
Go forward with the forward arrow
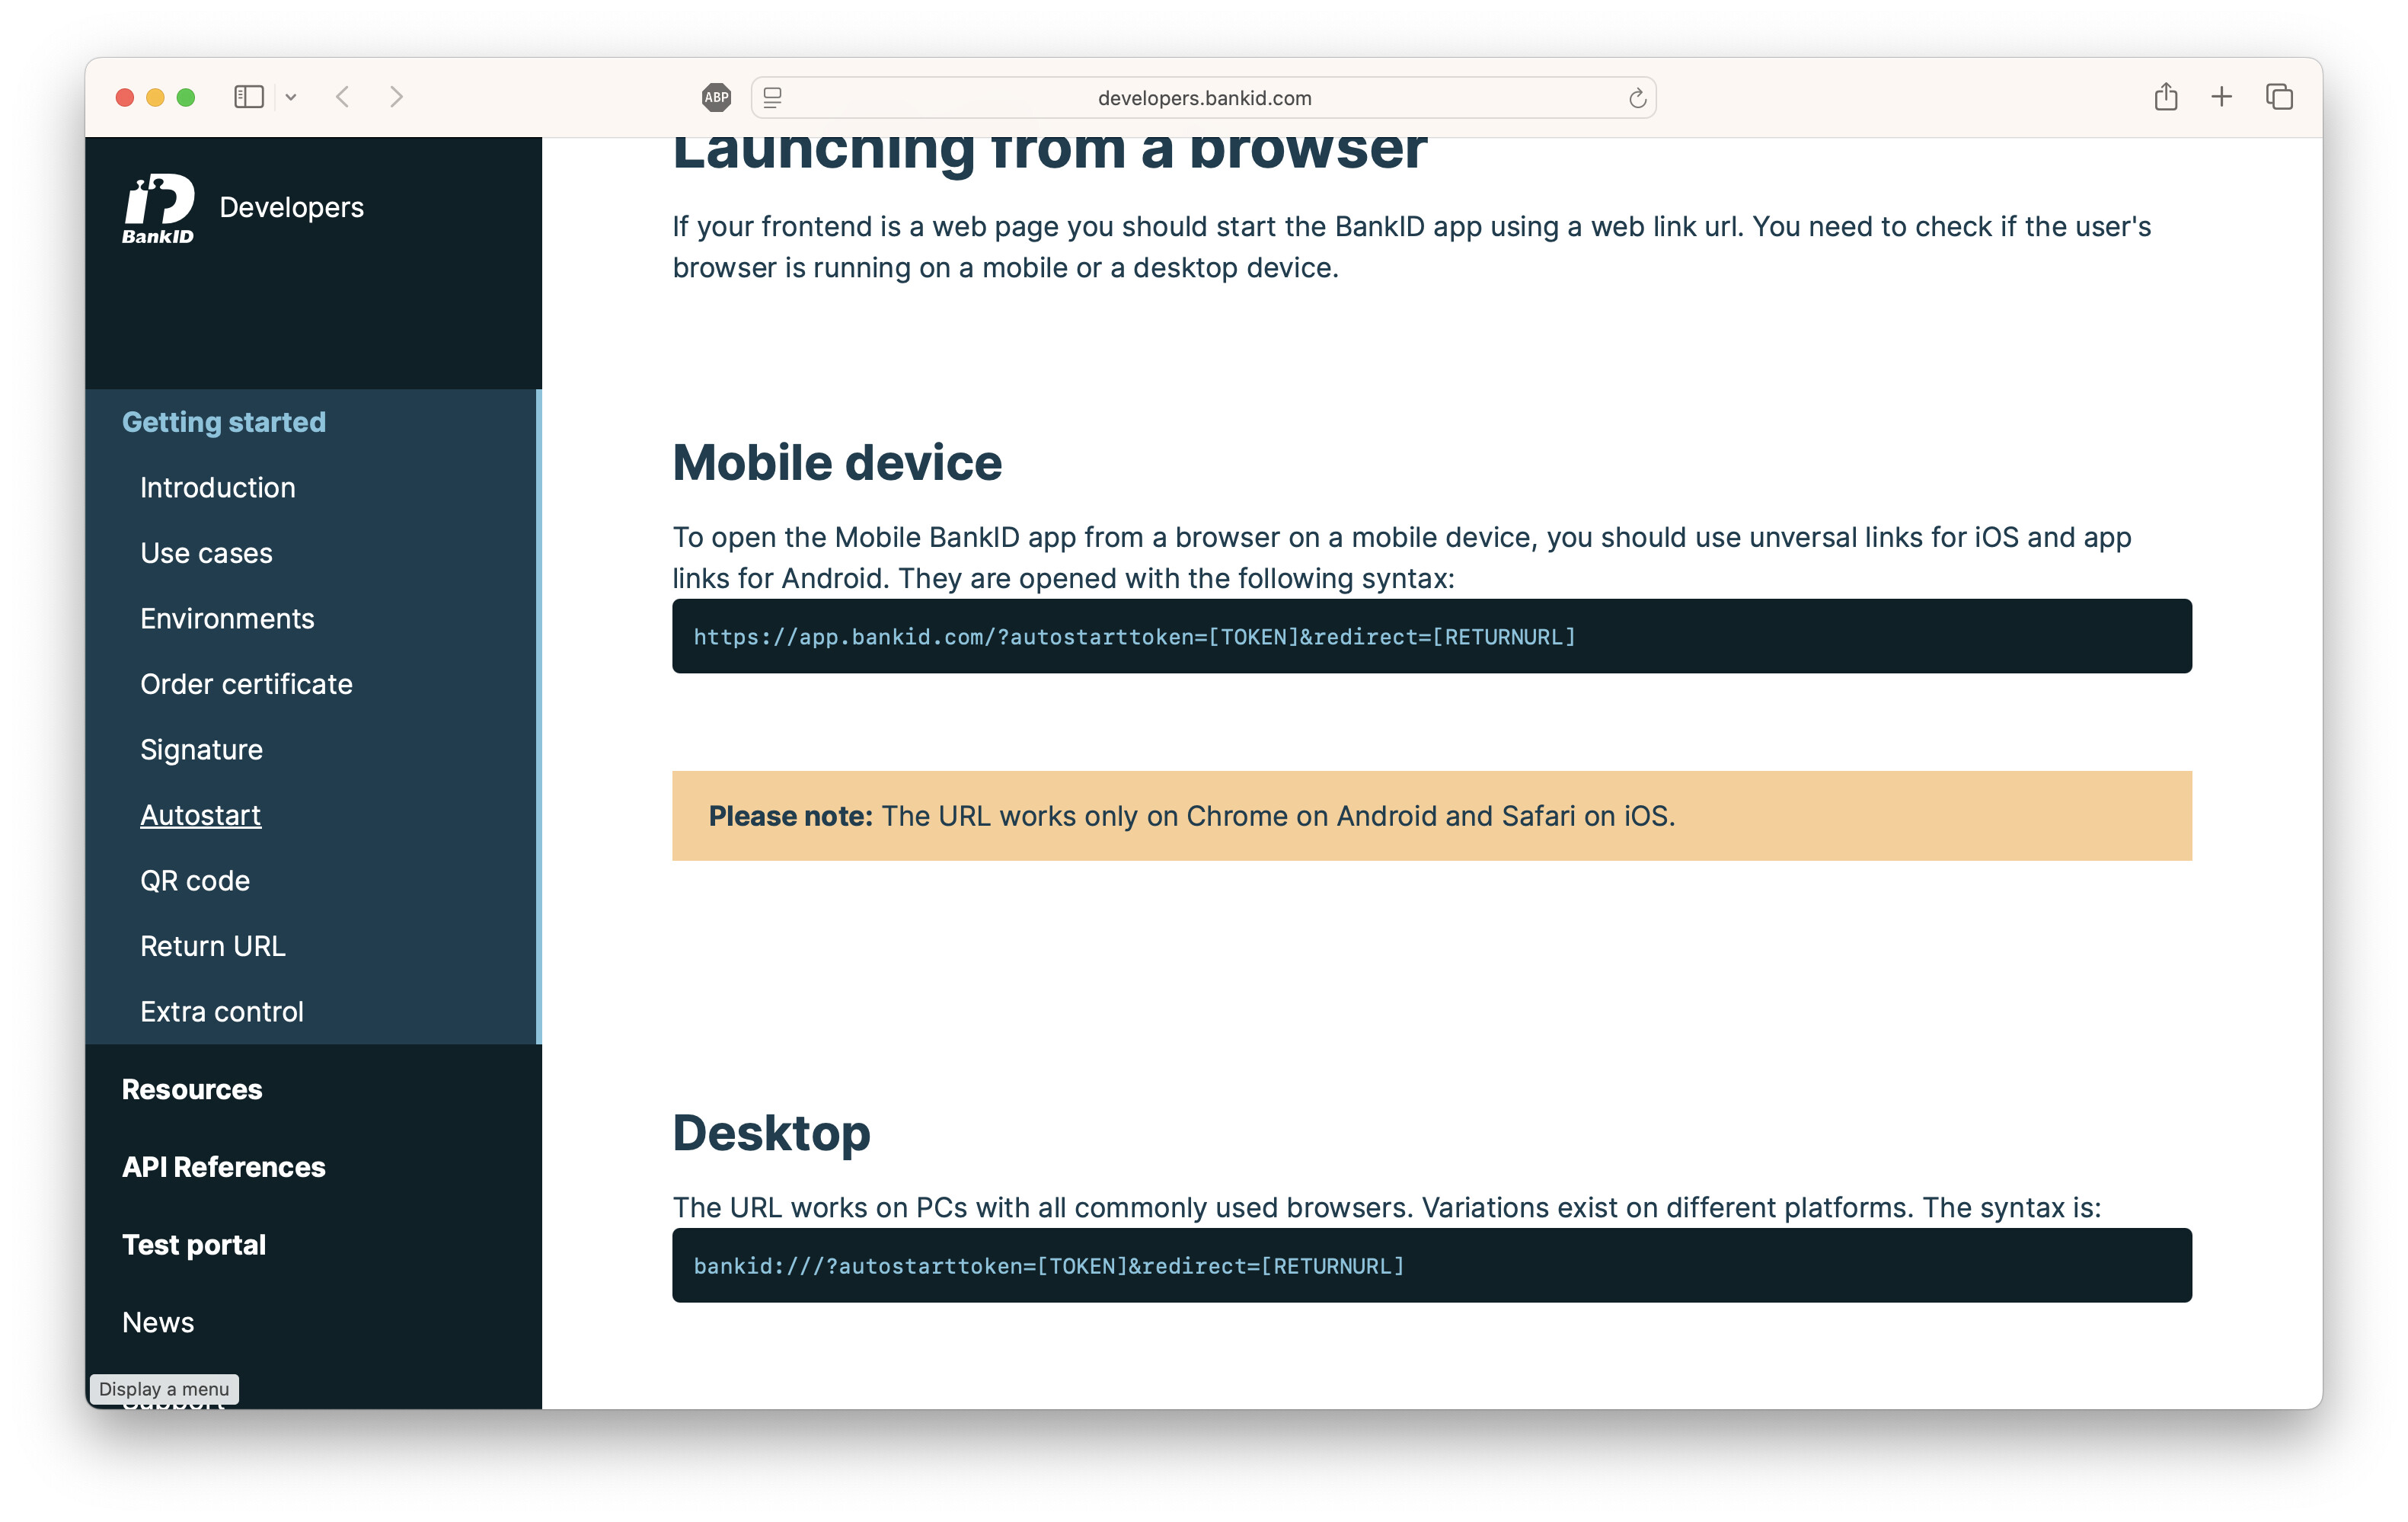pyautogui.click(x=396, y=97)
